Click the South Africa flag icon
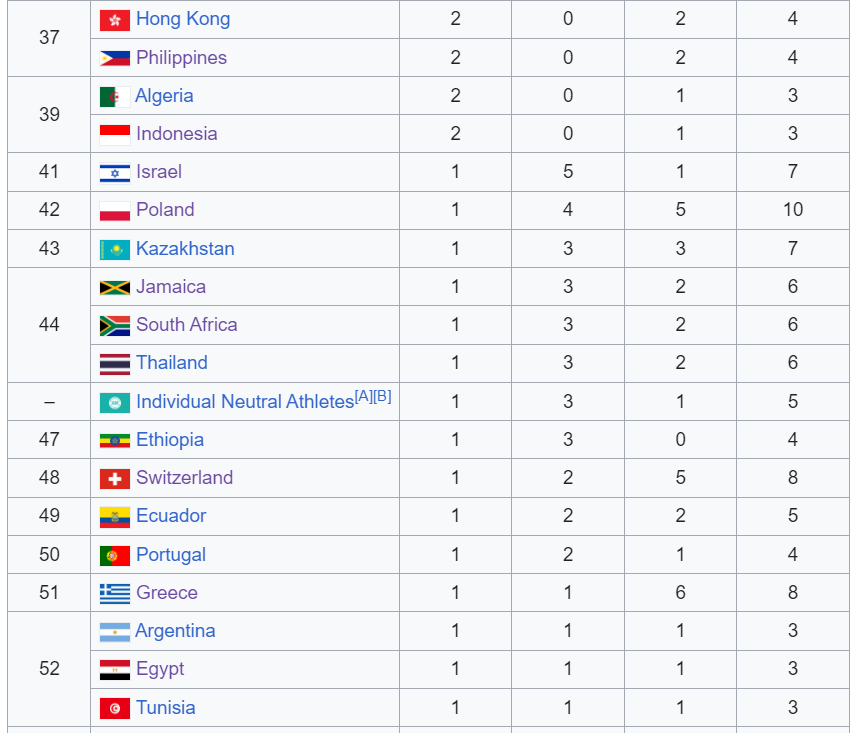 [x=115, y=326]
